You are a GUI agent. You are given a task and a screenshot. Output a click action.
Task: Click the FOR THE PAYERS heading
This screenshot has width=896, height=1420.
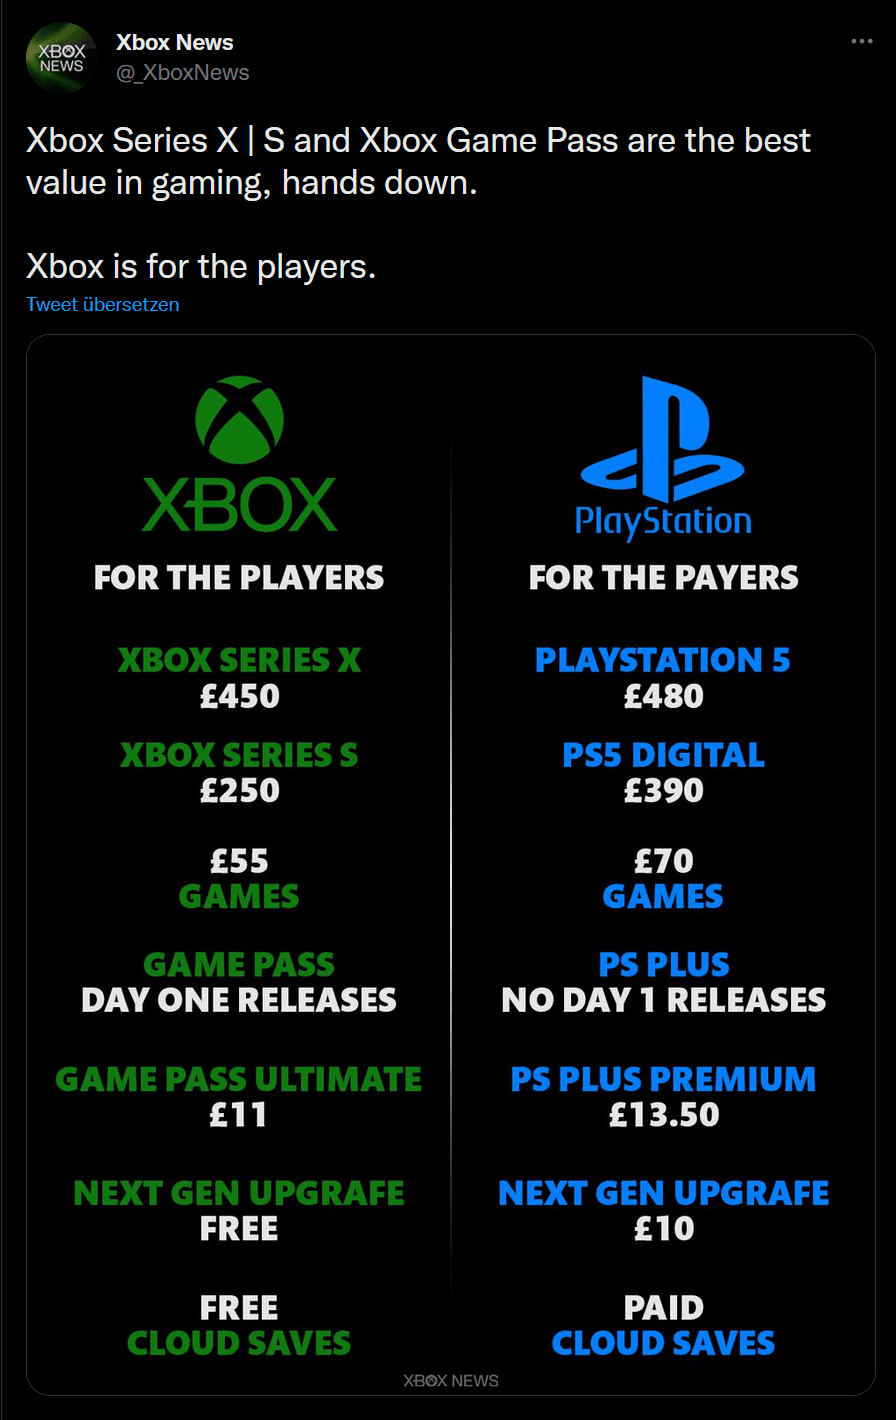(663, 578)
